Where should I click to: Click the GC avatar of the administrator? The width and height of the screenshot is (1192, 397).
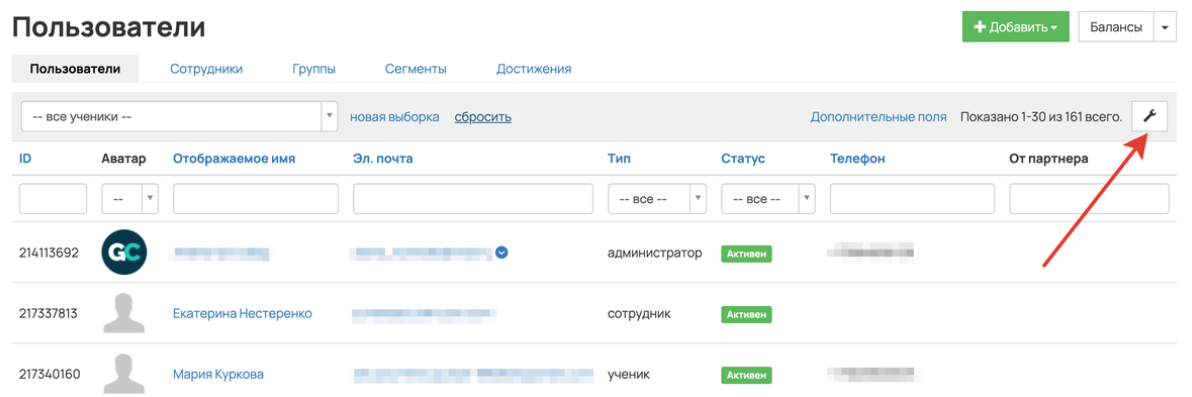(124, 252)
